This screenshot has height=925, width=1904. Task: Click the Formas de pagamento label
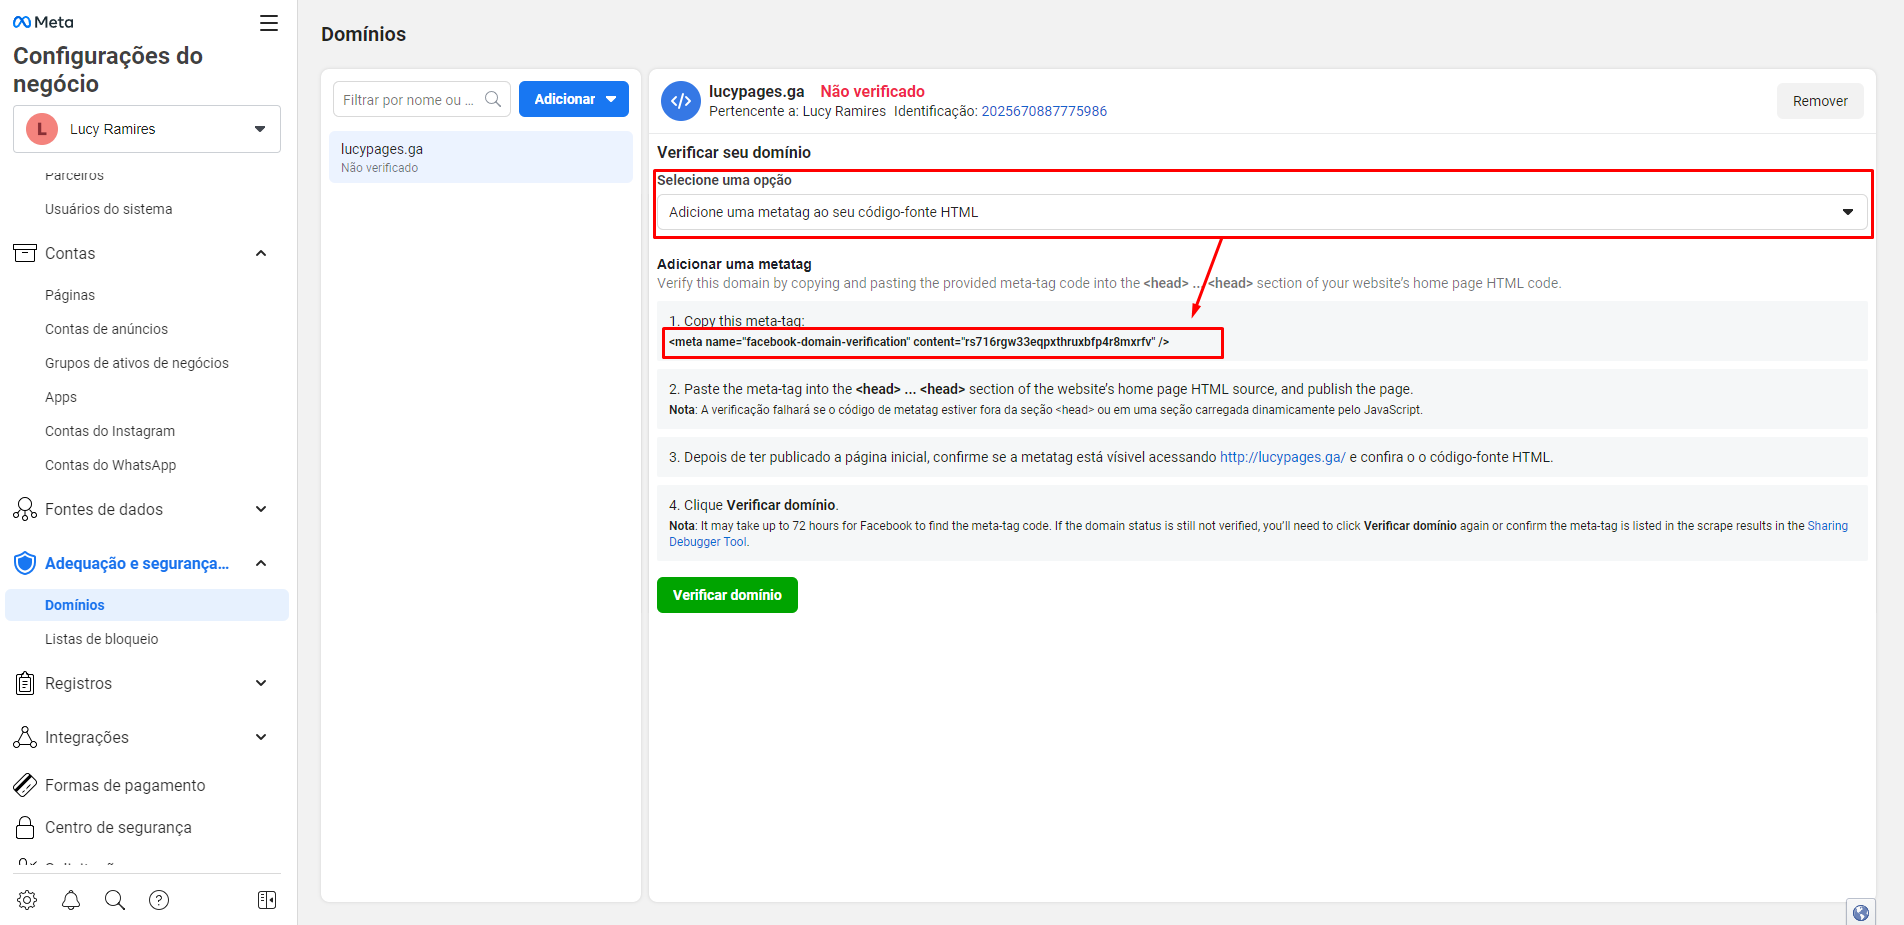125,785
